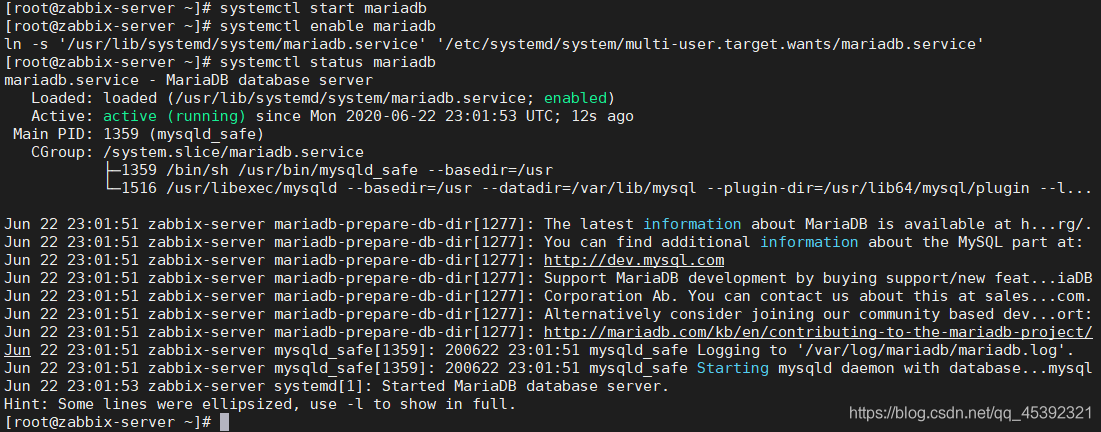Click the 'mariadb.service - MariaDB database server' header

coord(188,81)
